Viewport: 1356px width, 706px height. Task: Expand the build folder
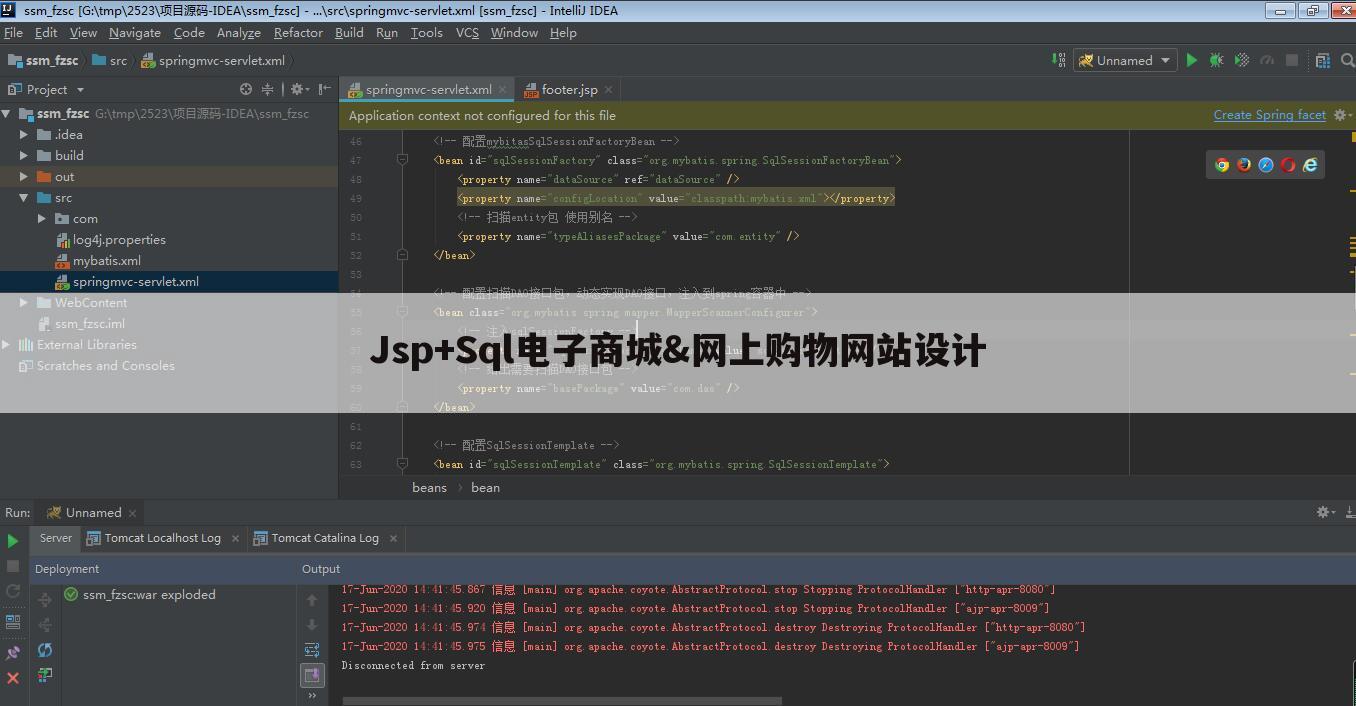tap(24, 156)
